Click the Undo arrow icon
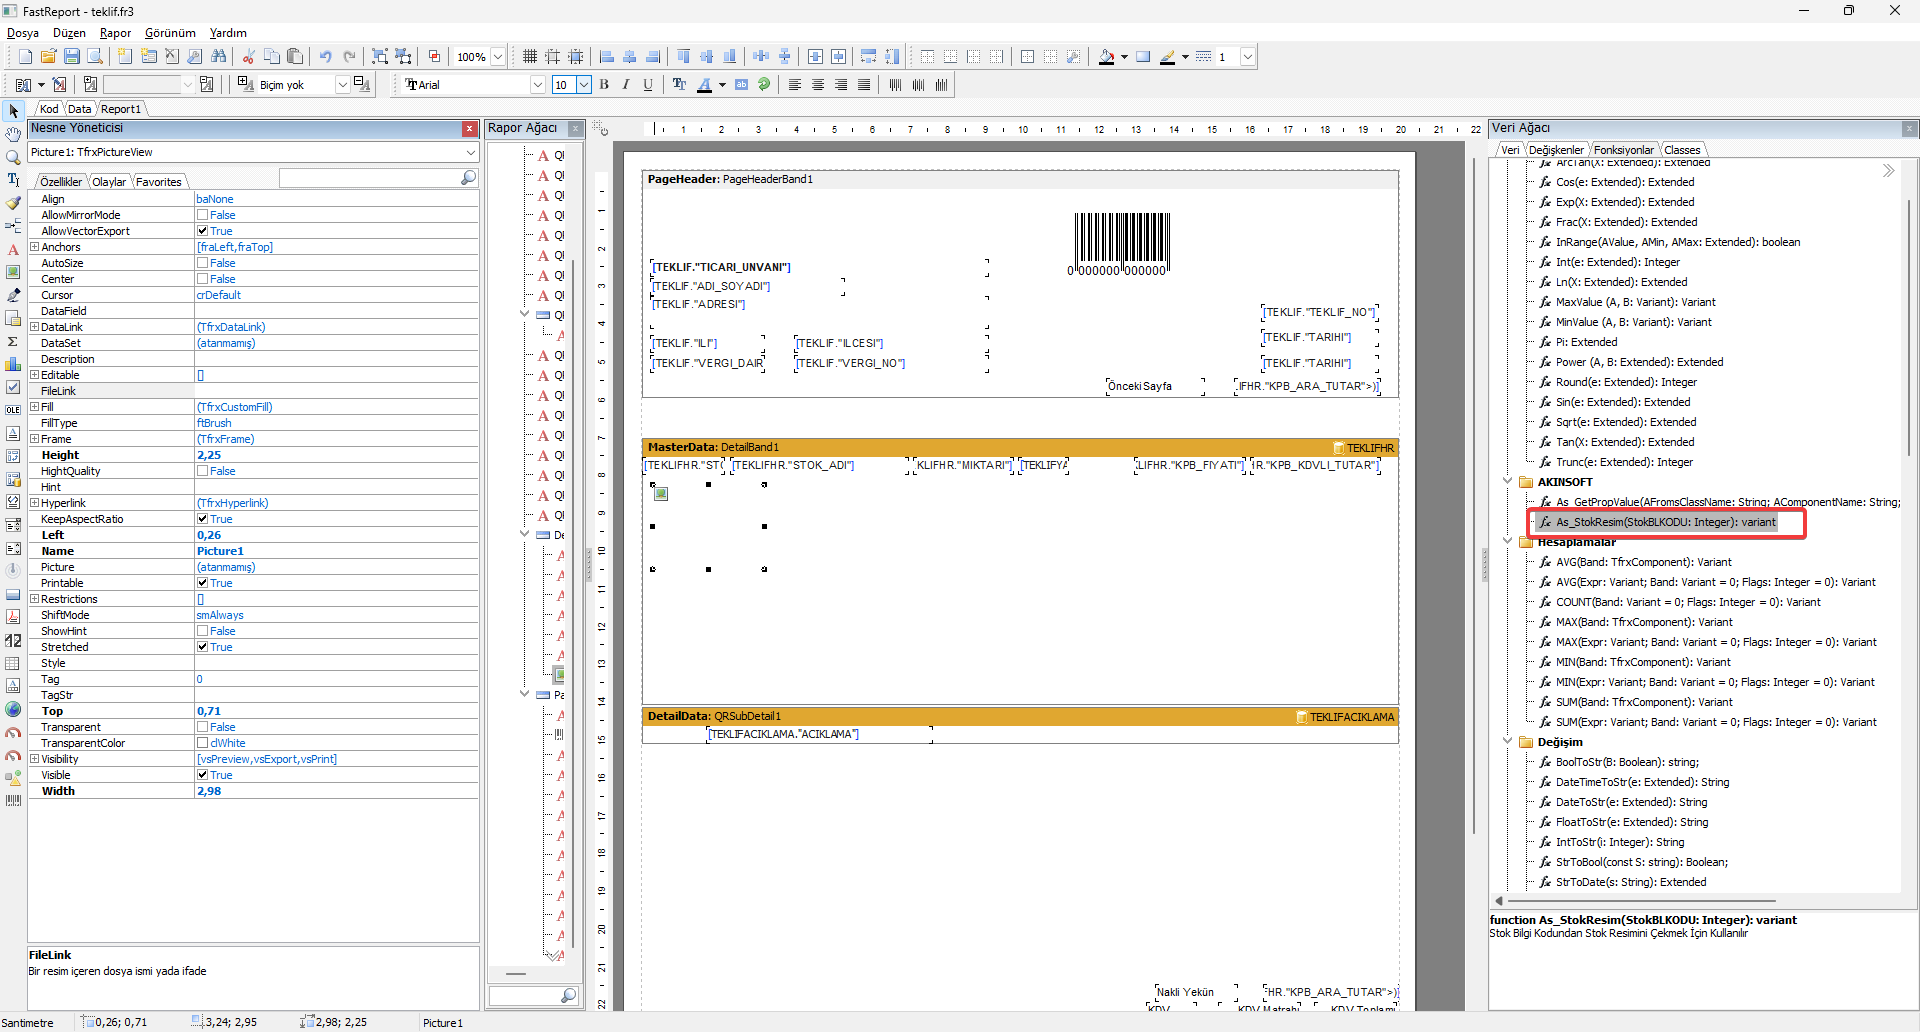The width and height of the screenshot is (1920, 1032). 325,57
